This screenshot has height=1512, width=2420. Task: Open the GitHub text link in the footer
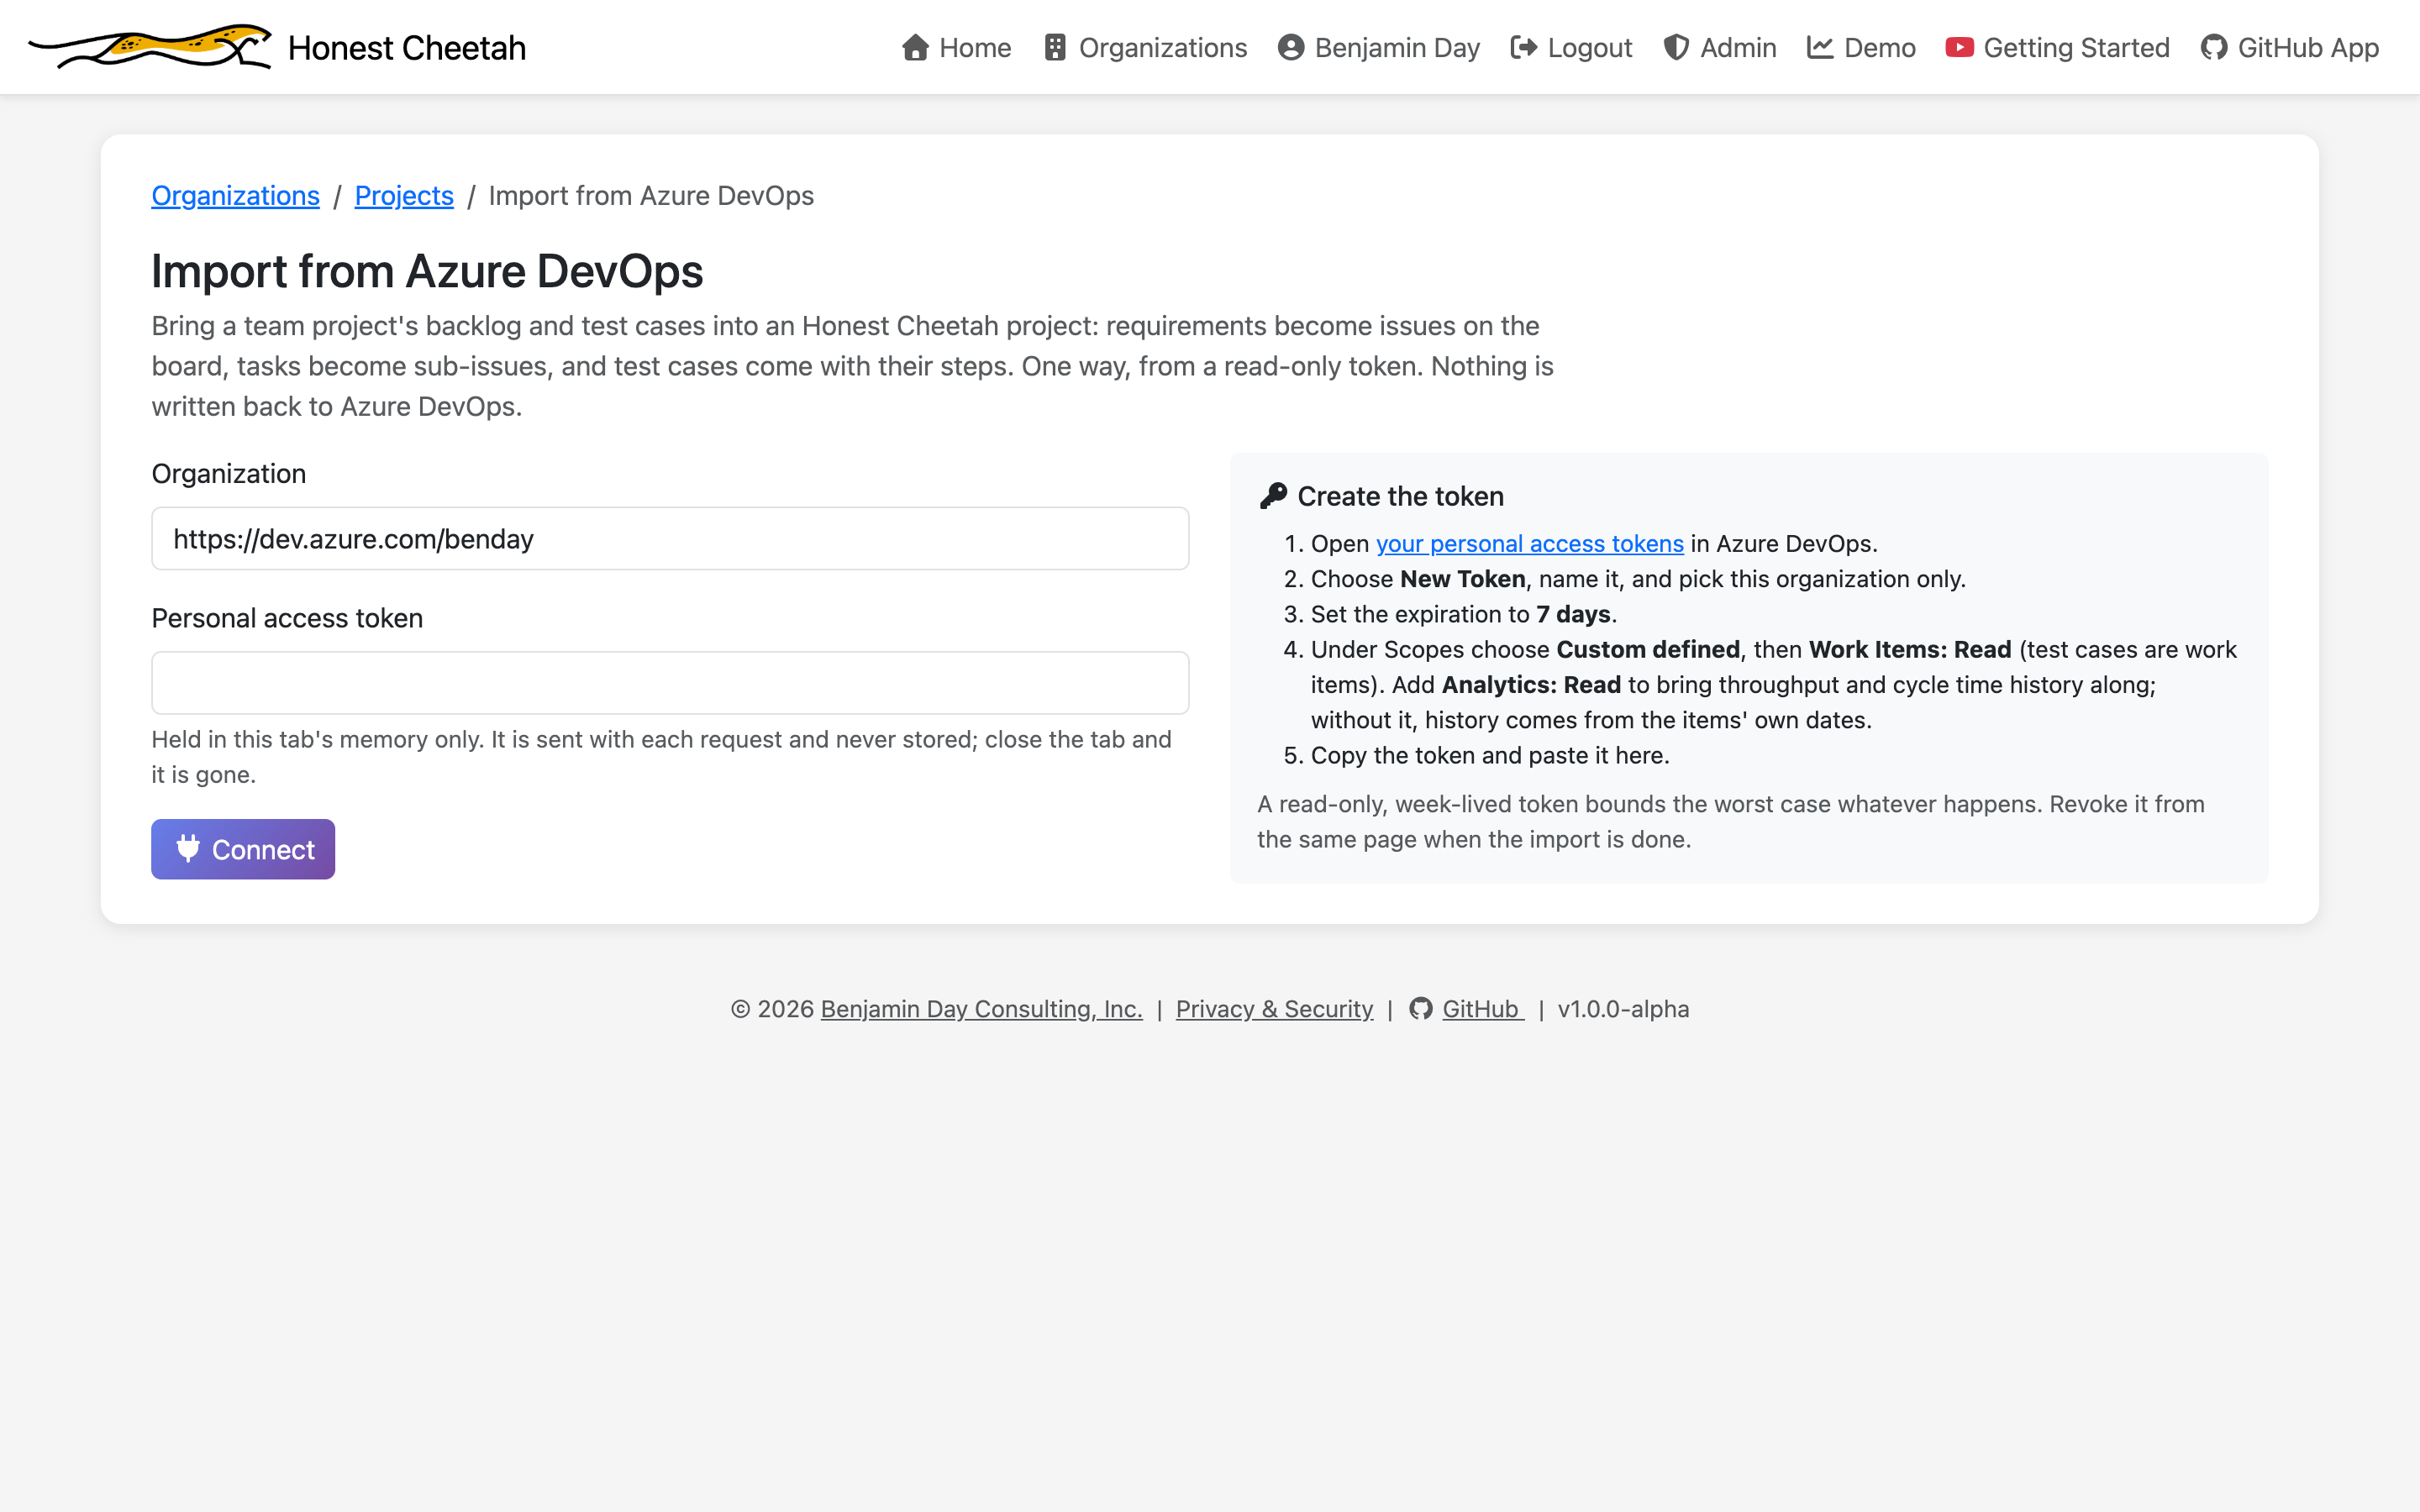coord(1482,1009)
